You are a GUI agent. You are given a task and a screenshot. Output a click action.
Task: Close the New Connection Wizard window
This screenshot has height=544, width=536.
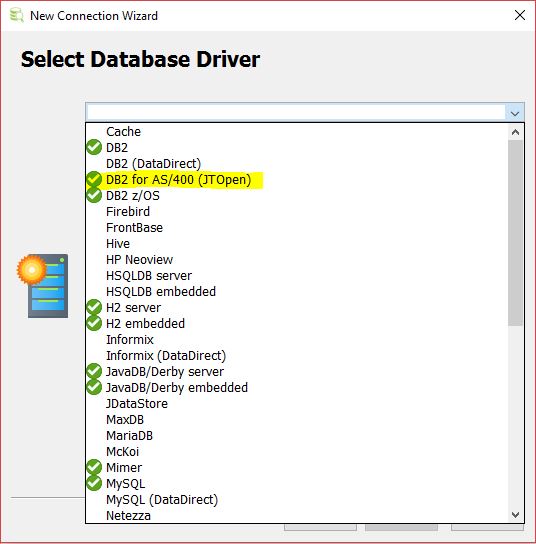click(x=520, y=15)
